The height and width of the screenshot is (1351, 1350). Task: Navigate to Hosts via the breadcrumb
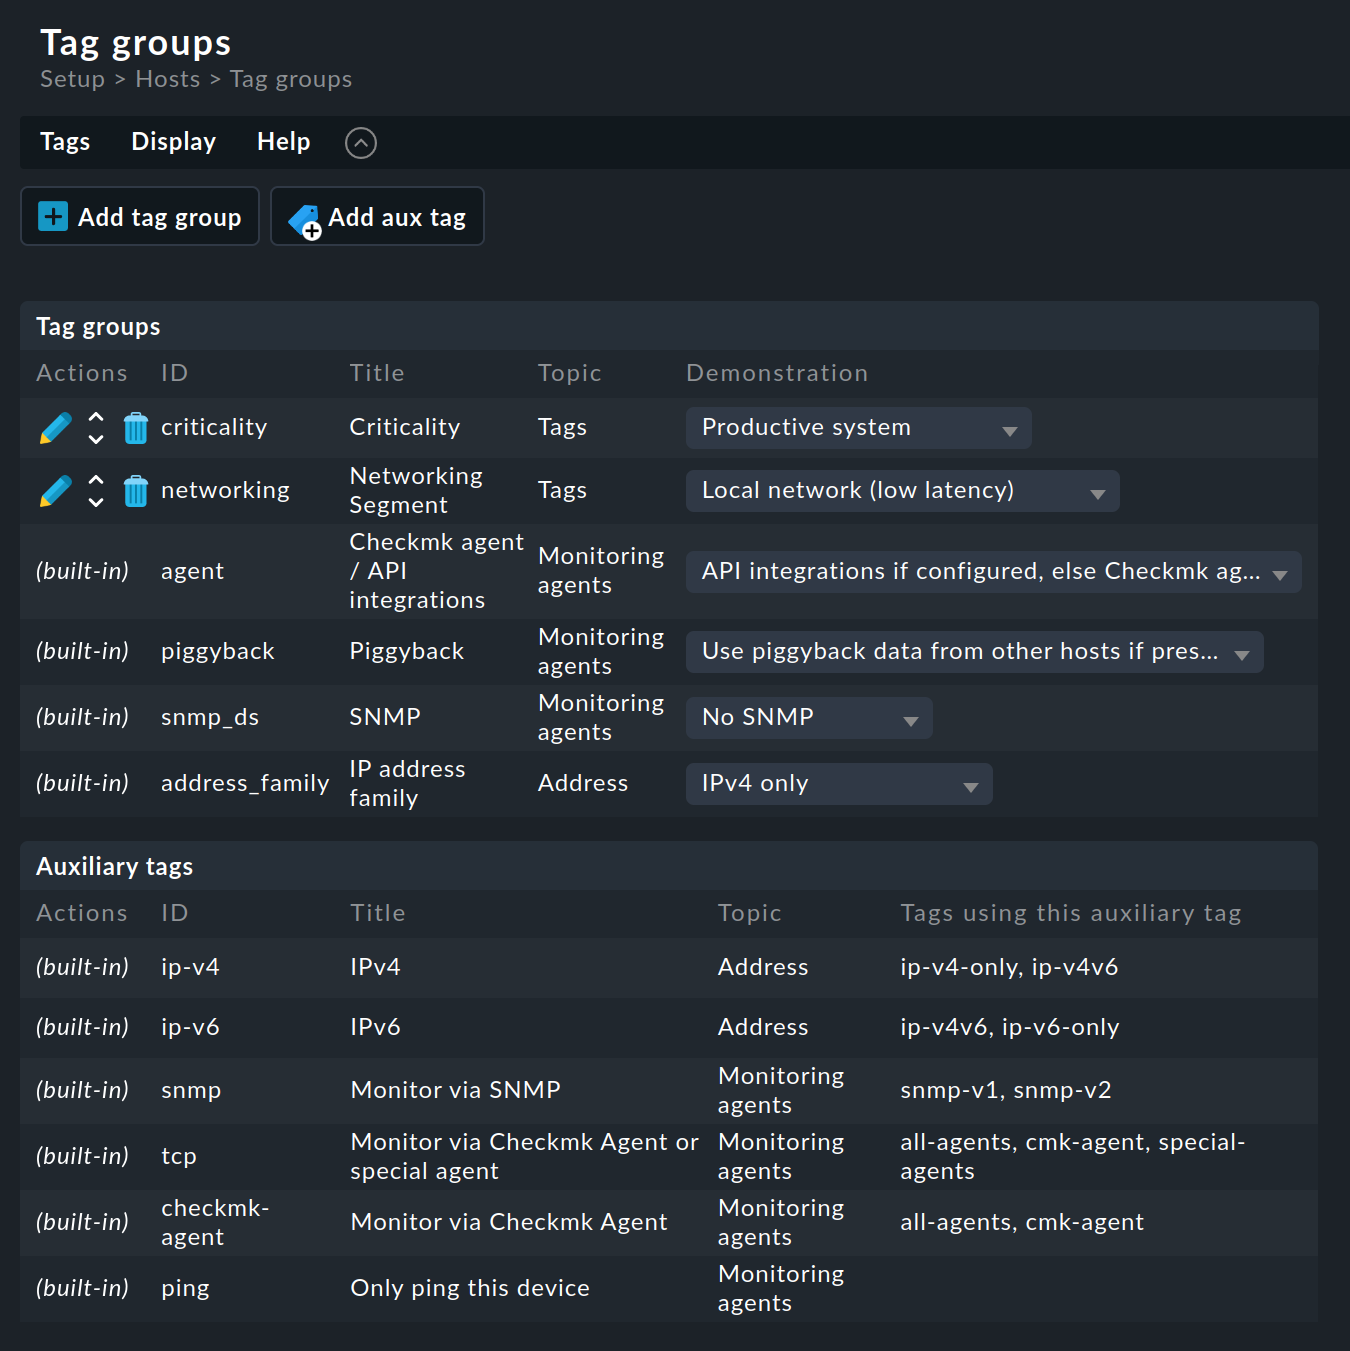point(167,79)
